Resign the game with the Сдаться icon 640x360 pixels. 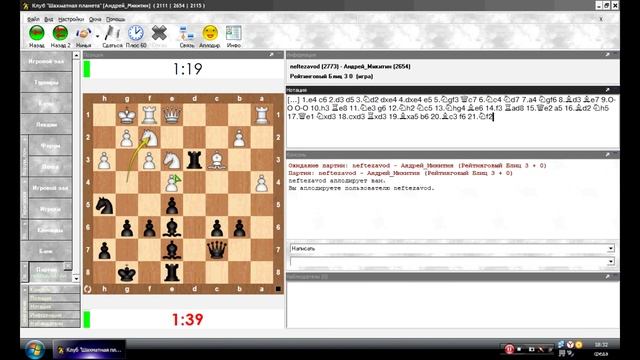(x=111, y=33)
